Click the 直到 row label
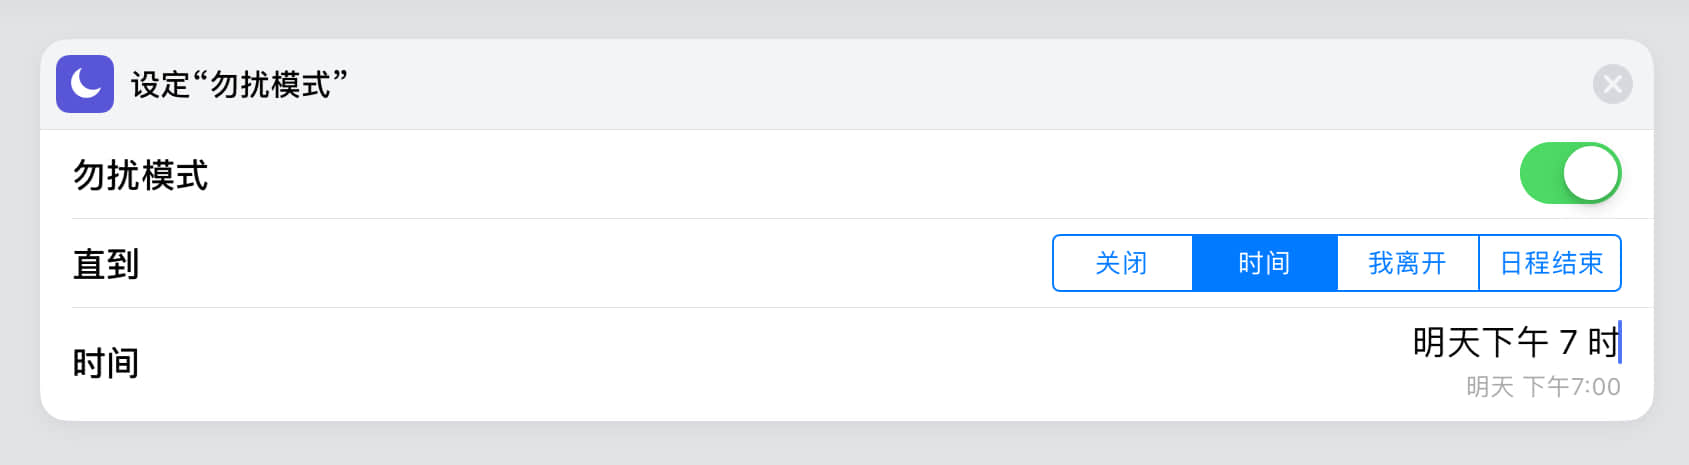Screen dimensions: 1689x465 [x=106, y=264]
